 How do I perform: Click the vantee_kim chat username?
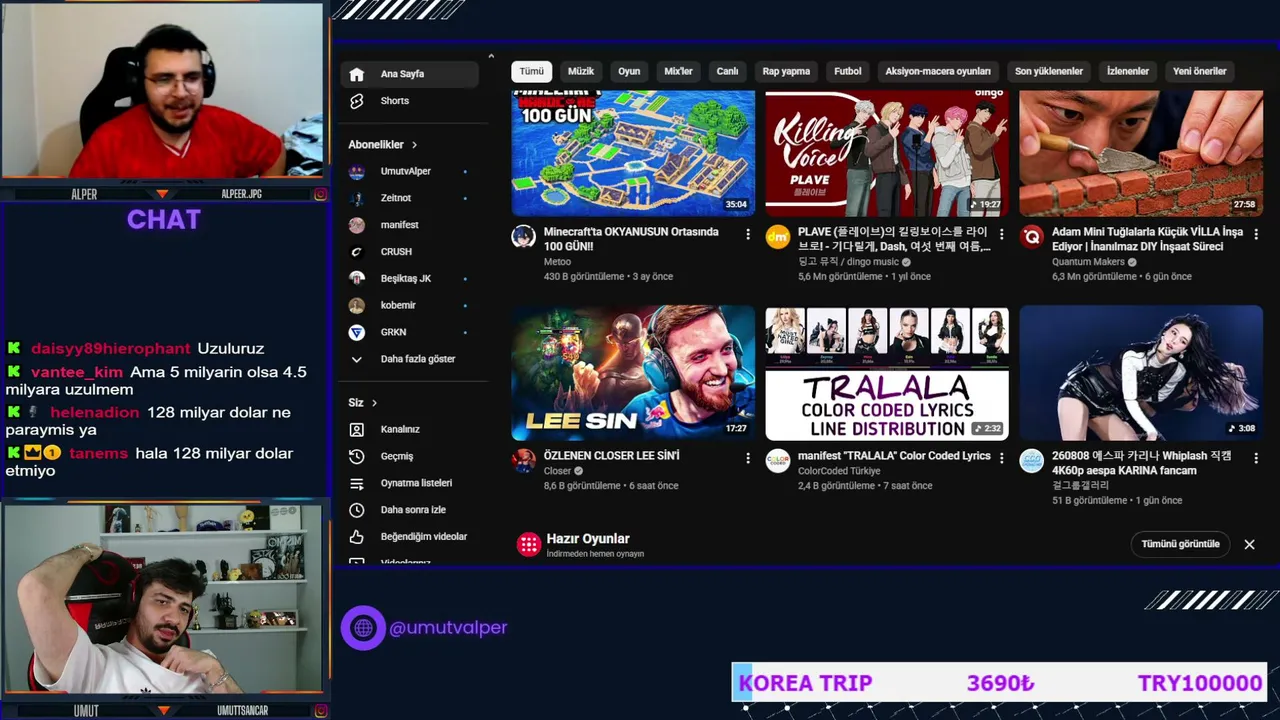(77, 372)
